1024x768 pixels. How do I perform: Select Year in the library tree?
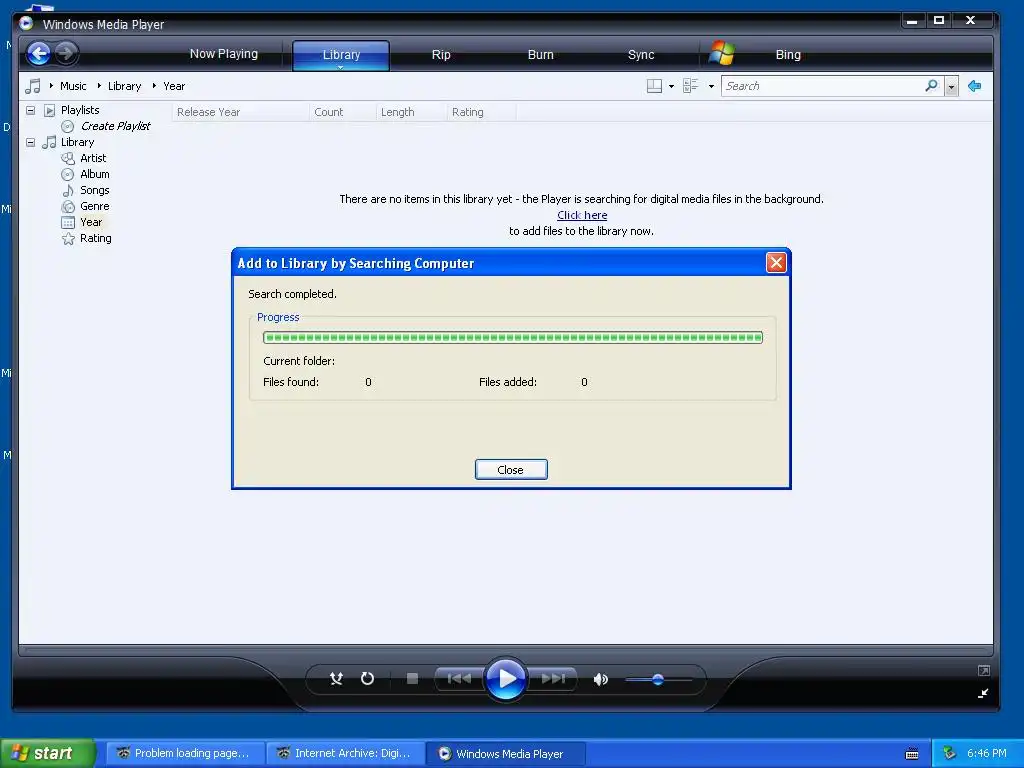pos(91,222)
